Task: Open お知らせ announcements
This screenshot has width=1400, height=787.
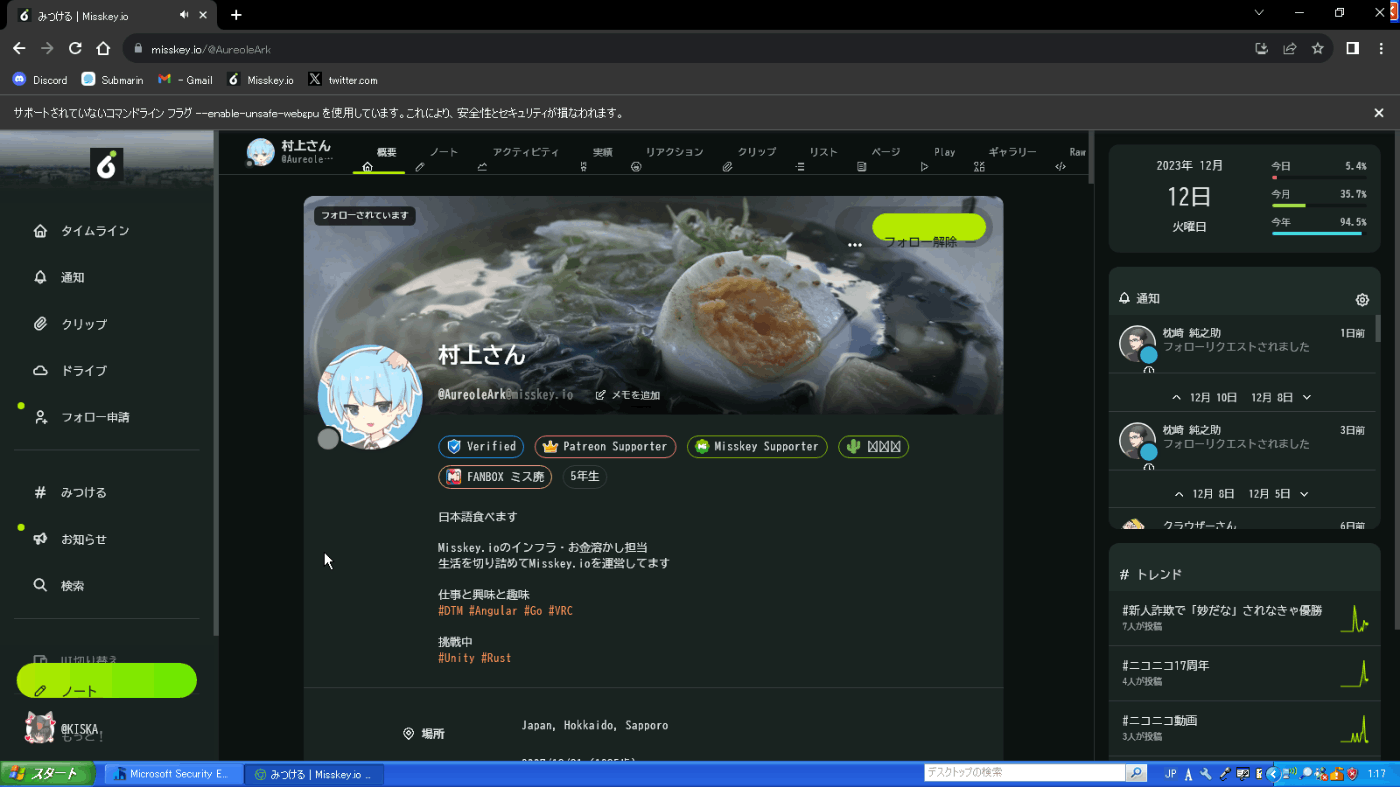Action: (x=70, y=539)
